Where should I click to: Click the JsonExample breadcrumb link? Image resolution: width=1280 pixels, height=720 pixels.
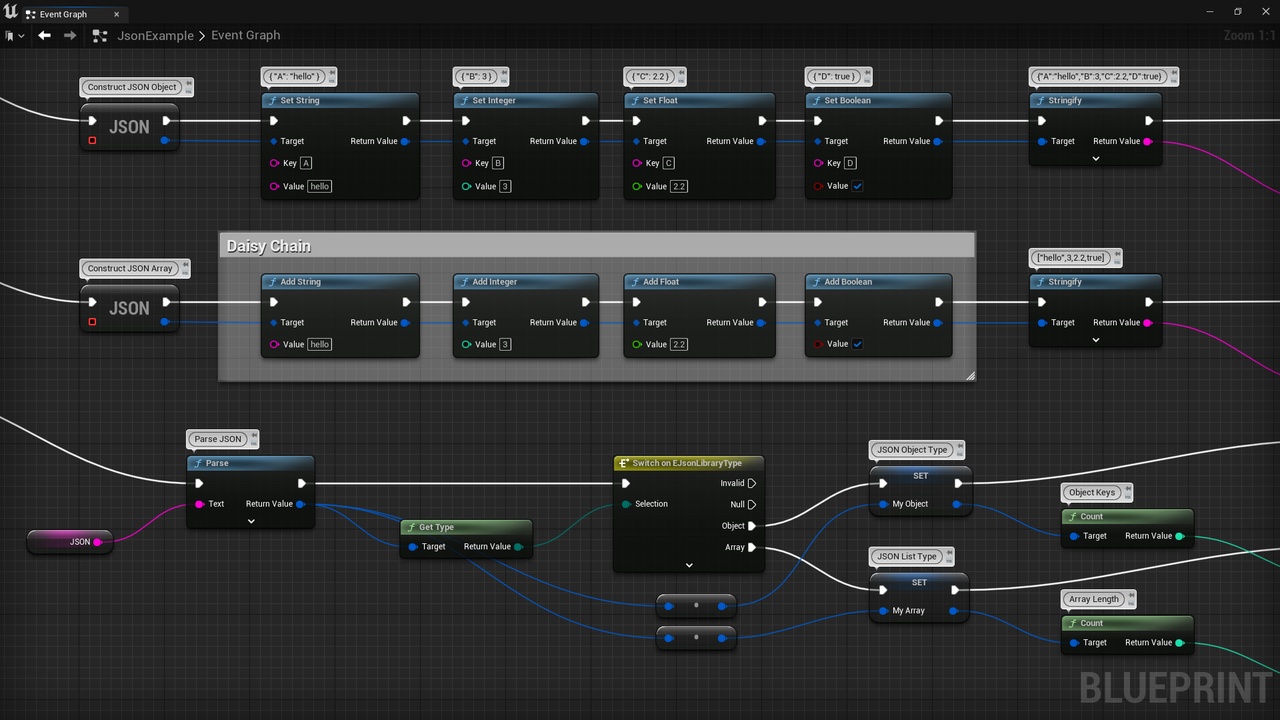tap(155, 35)
